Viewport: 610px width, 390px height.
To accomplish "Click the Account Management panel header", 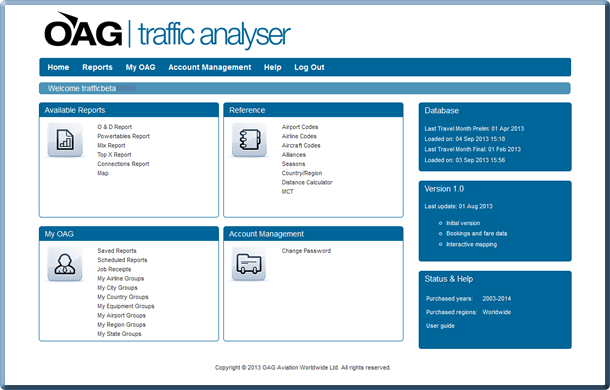I will pyautogui.click(x=313, y=234).
